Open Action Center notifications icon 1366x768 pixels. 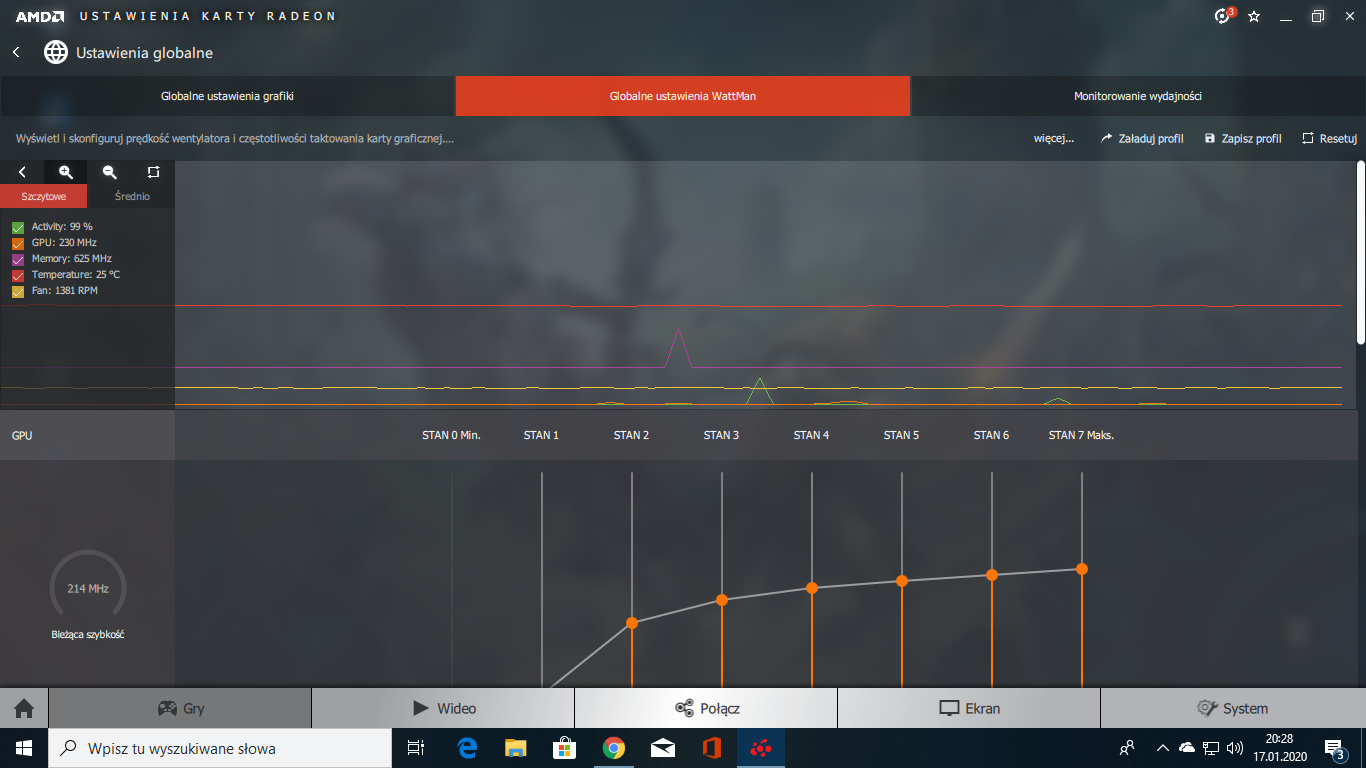(x=1334, y=748)
